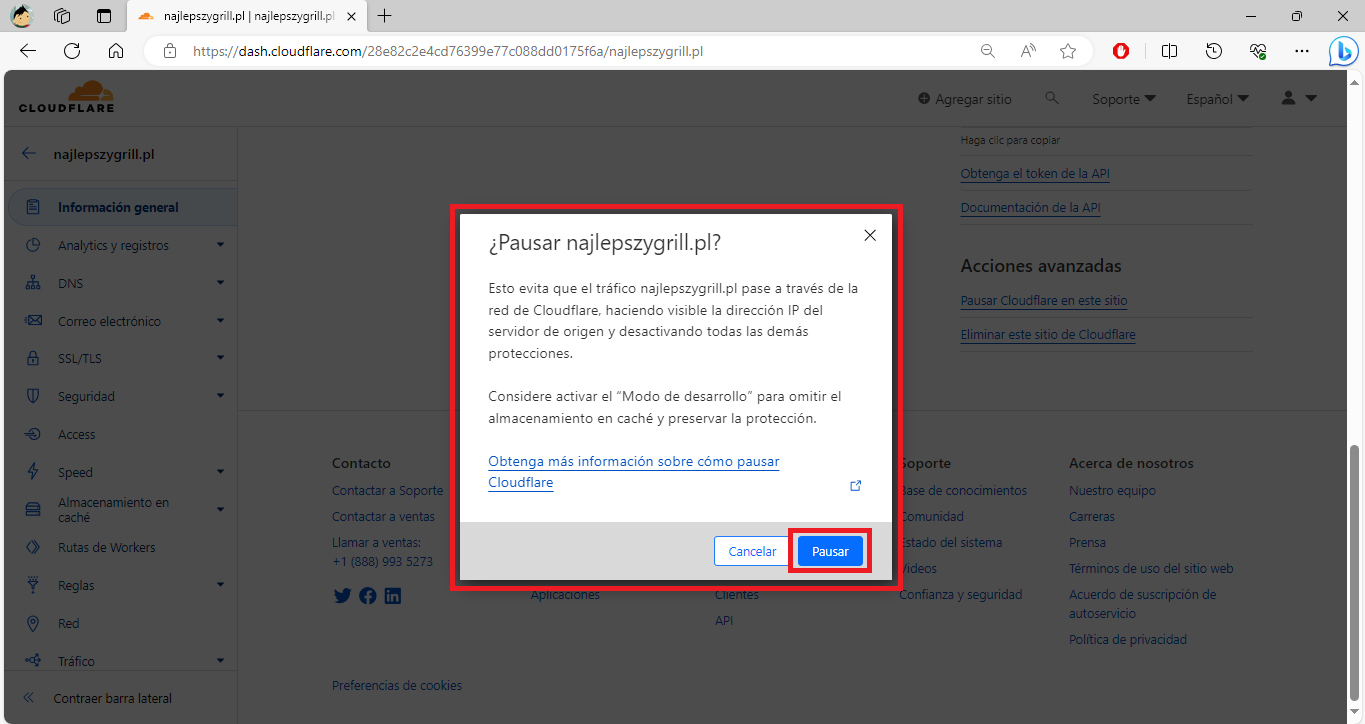The width and height of the screenshot is (1365, 724).
Task: Click the Bing Copilot icon in Edge
Action: [1342, 51]
